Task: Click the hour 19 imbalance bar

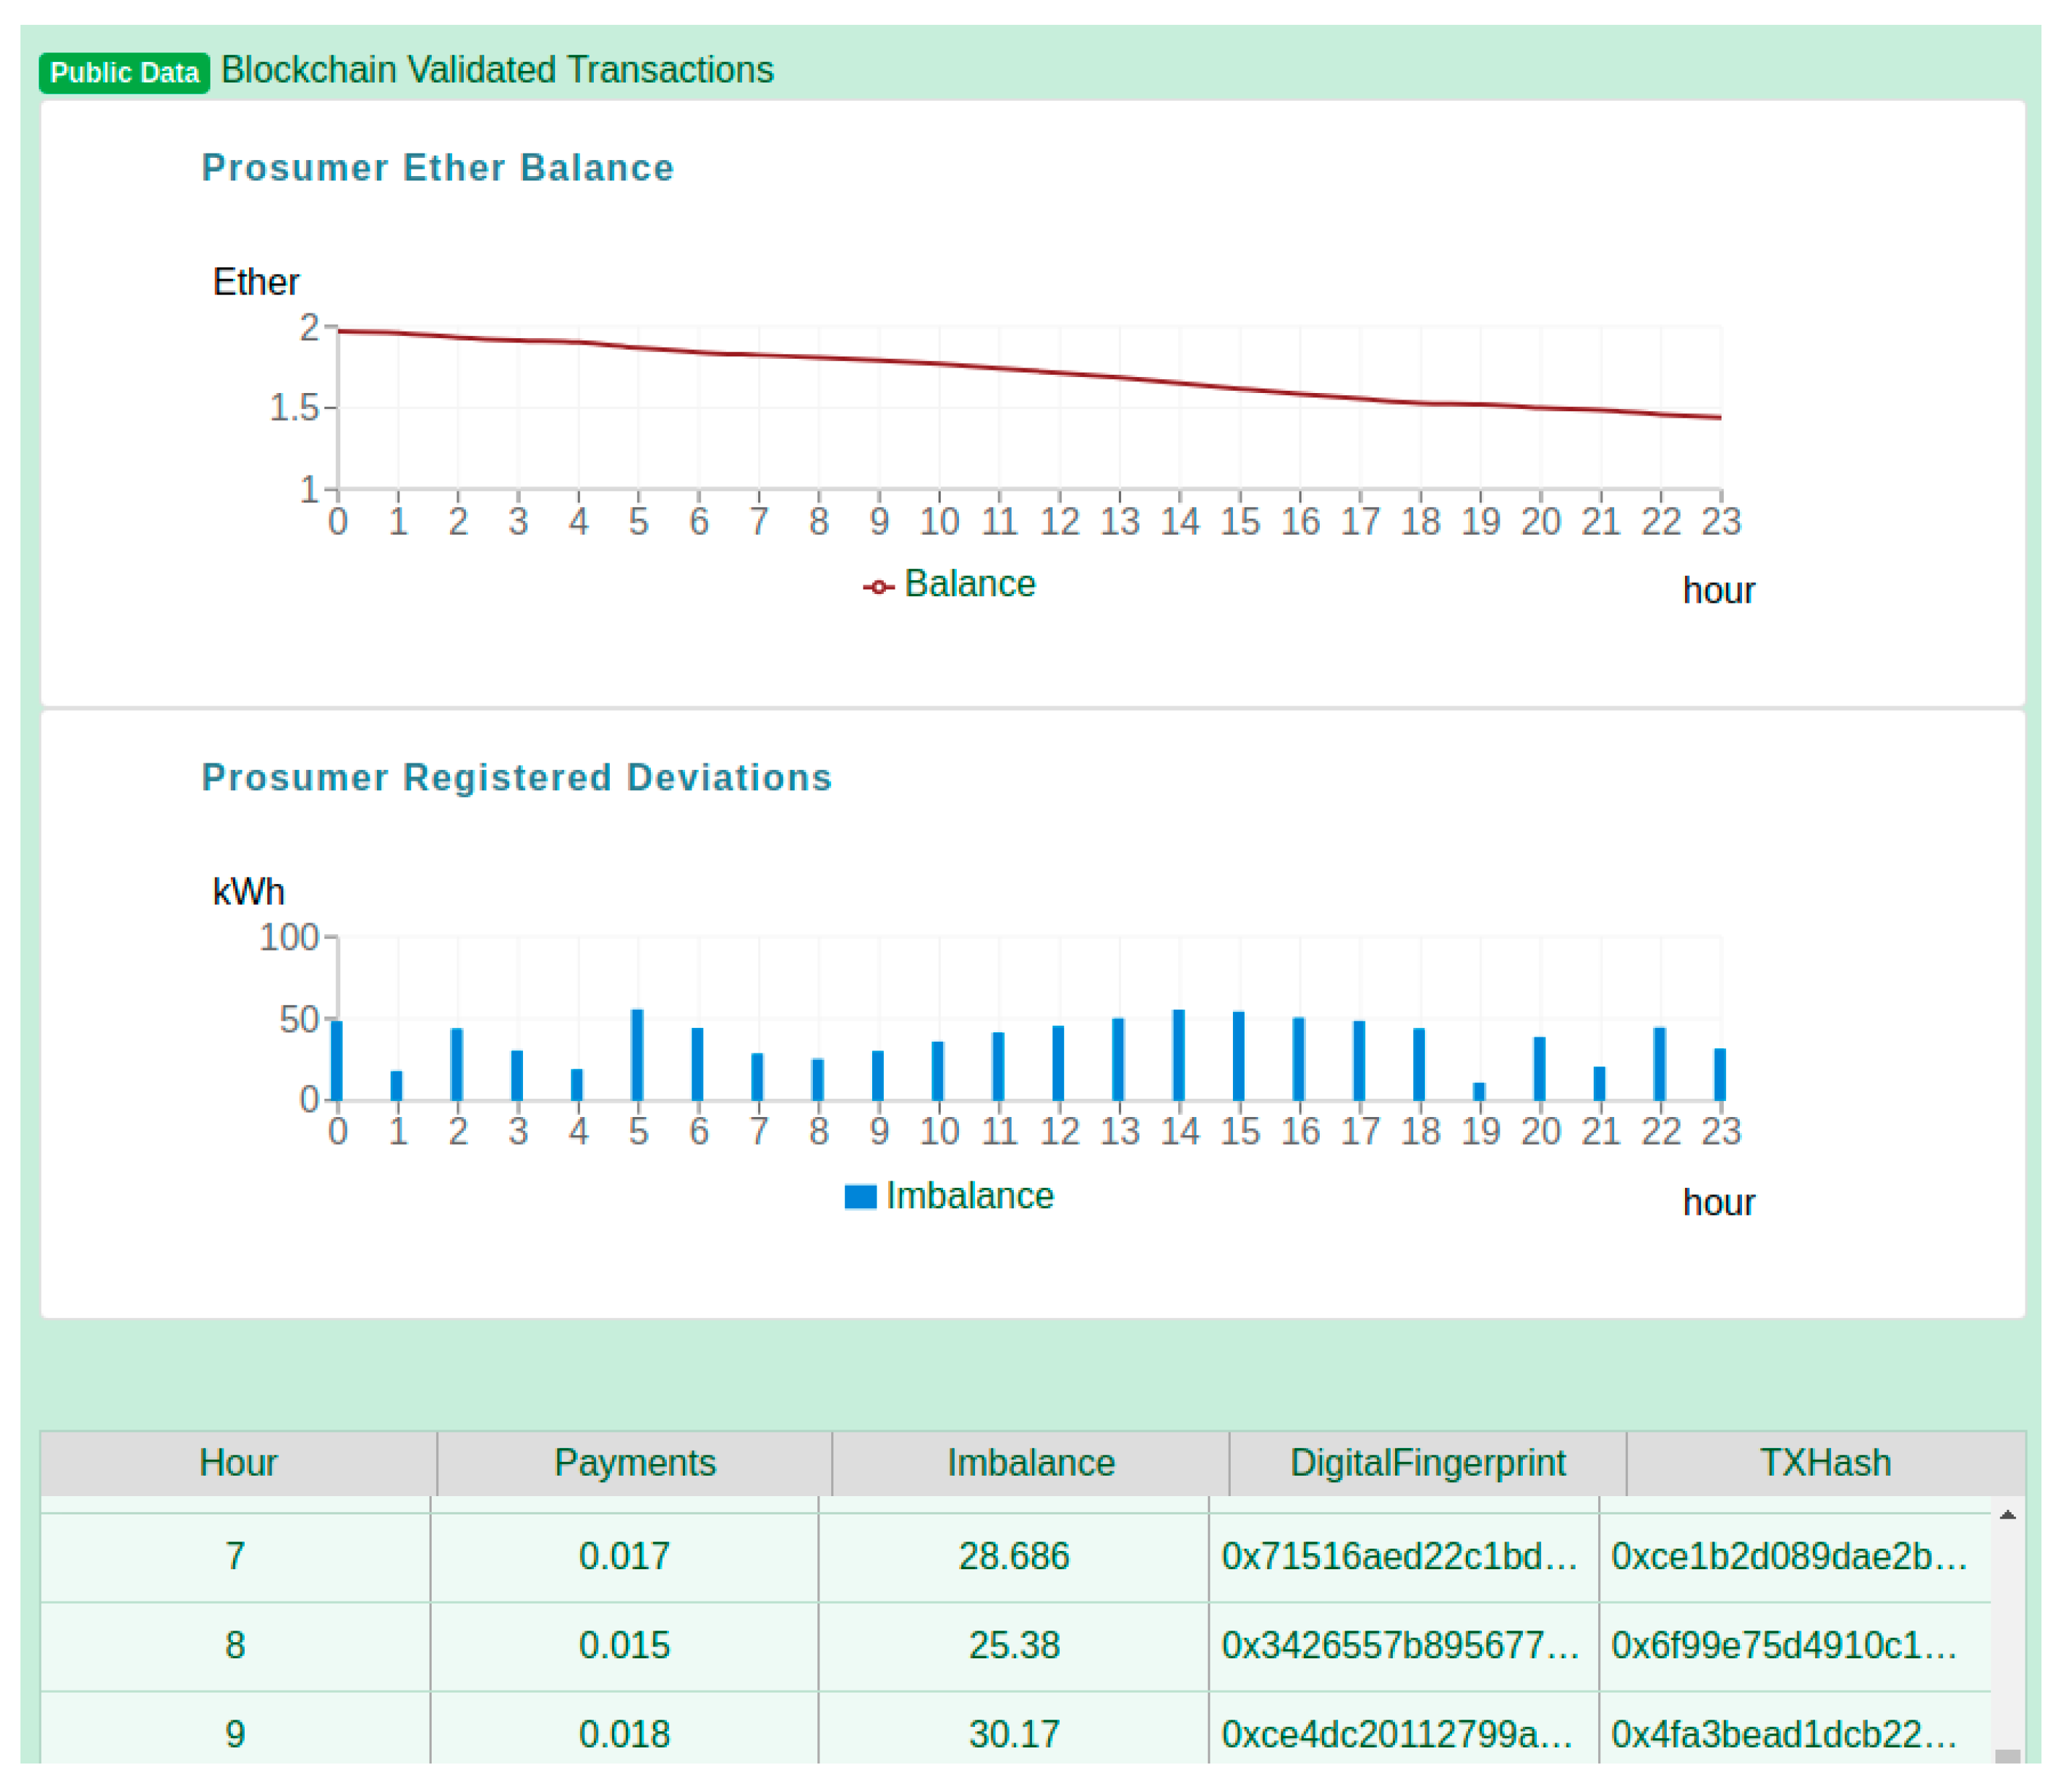Action: [x=1479, y=1091]
